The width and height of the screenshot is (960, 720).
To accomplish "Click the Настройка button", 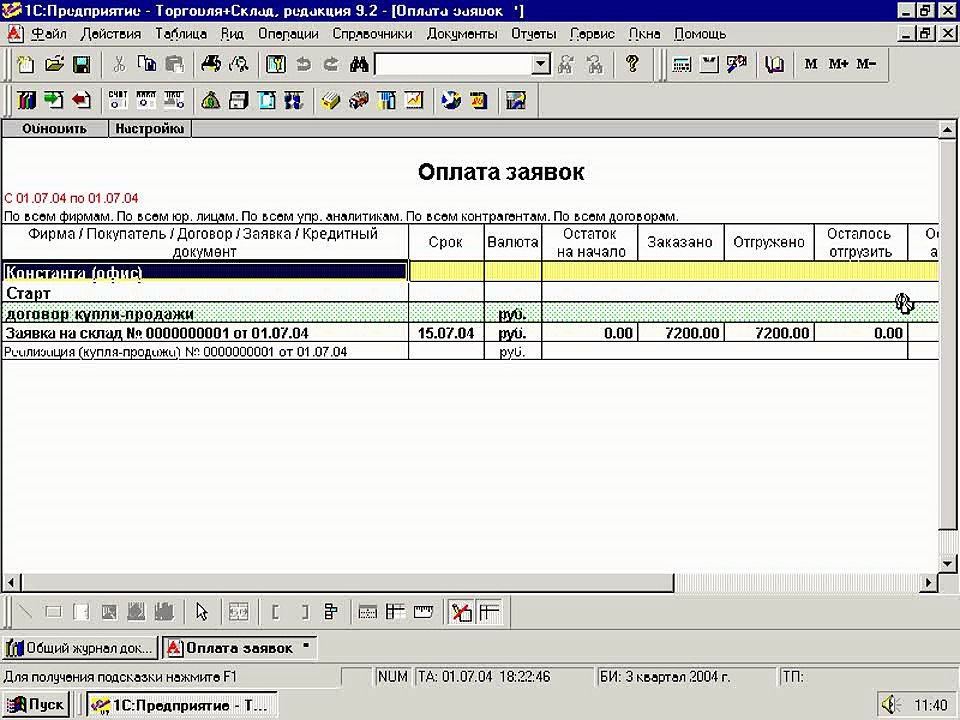I will click(x=150, y=129).
